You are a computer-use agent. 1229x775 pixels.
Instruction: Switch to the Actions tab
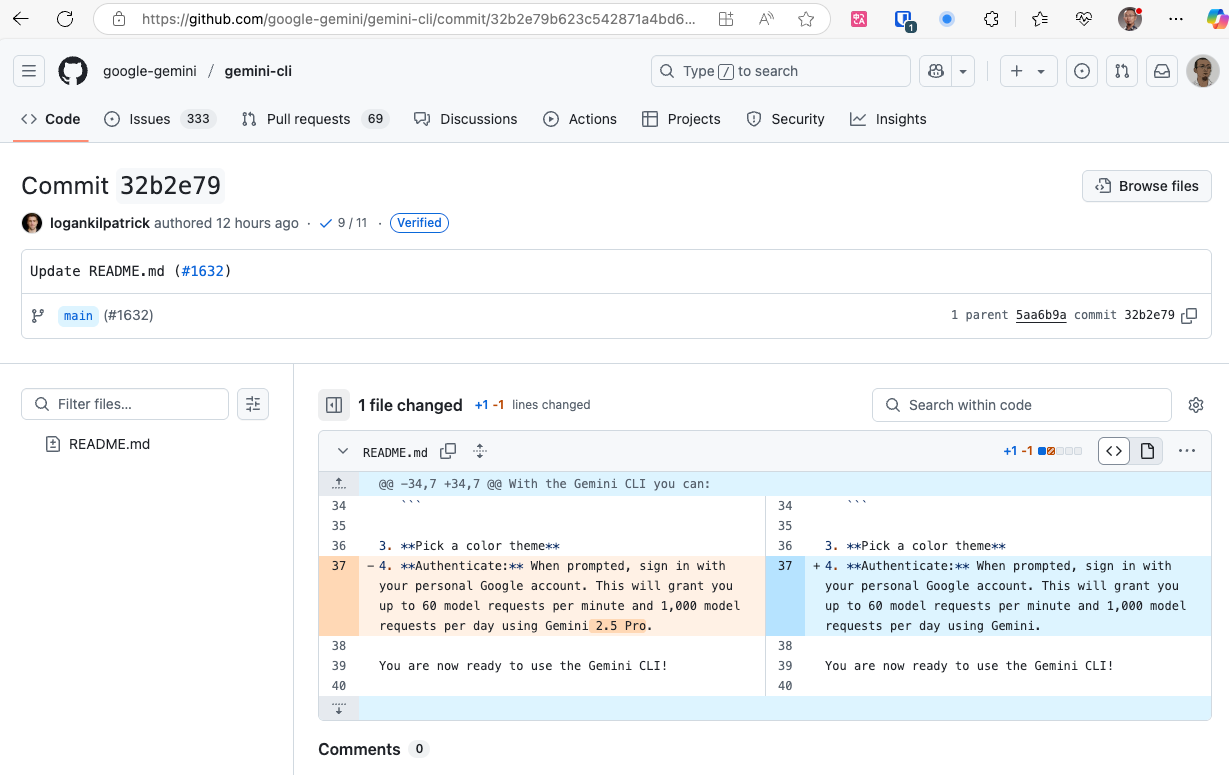click(x=580, y=119)
